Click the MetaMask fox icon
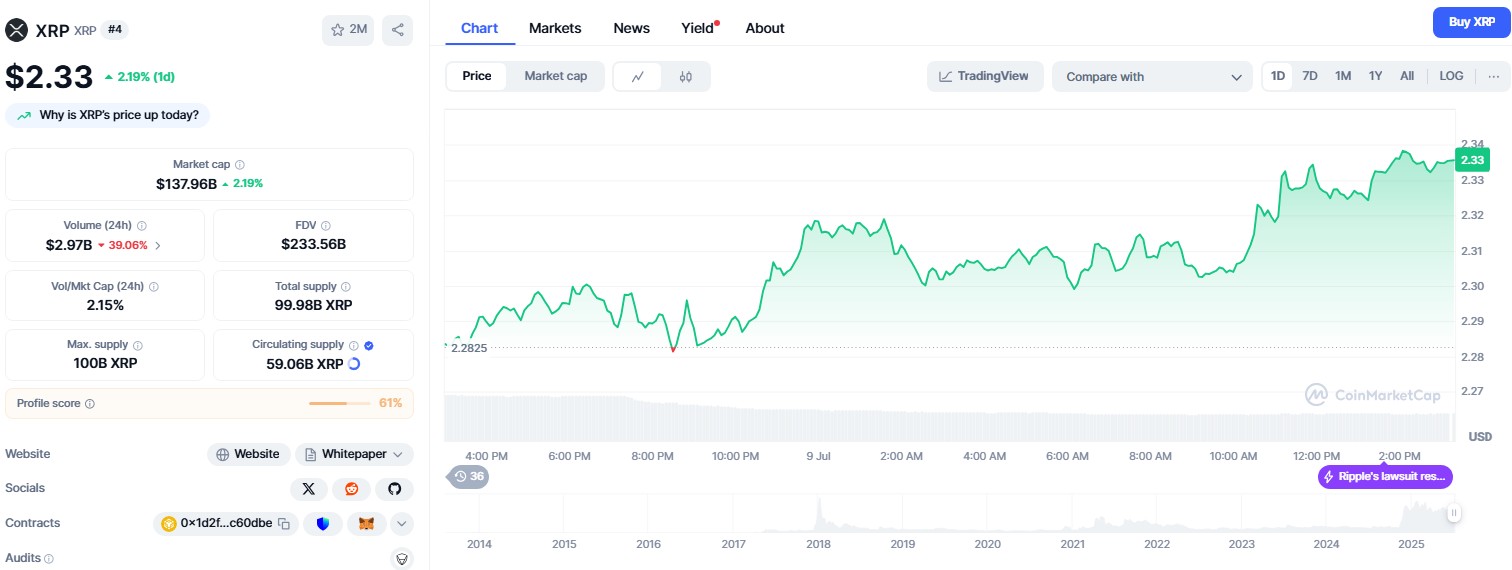1512x570 pixels. tap(366, 523)
